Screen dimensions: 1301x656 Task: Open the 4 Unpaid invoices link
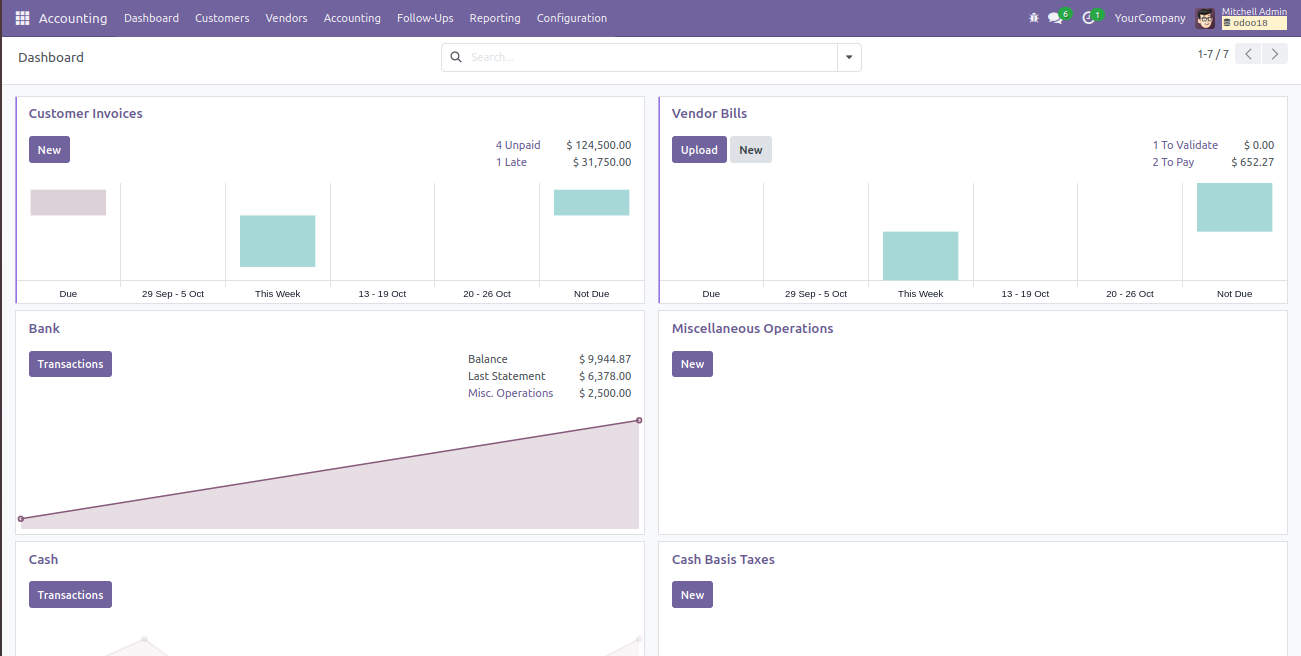tap(518, 145)
